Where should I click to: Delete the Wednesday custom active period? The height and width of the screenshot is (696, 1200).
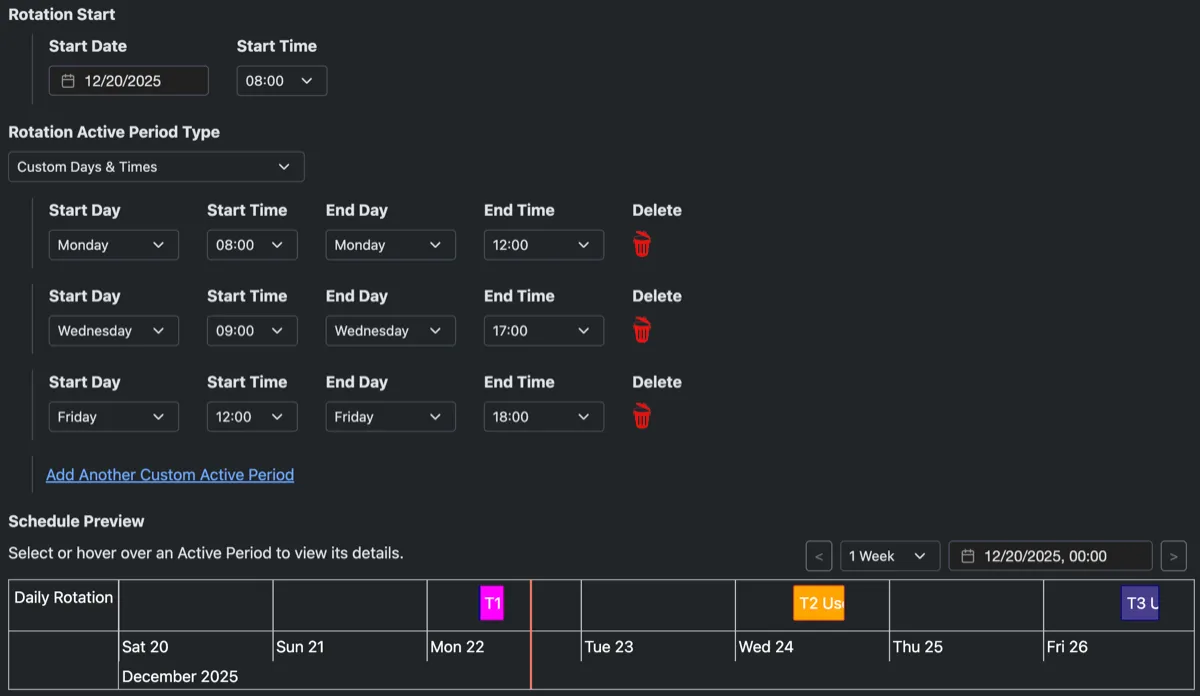click(642, 330)
